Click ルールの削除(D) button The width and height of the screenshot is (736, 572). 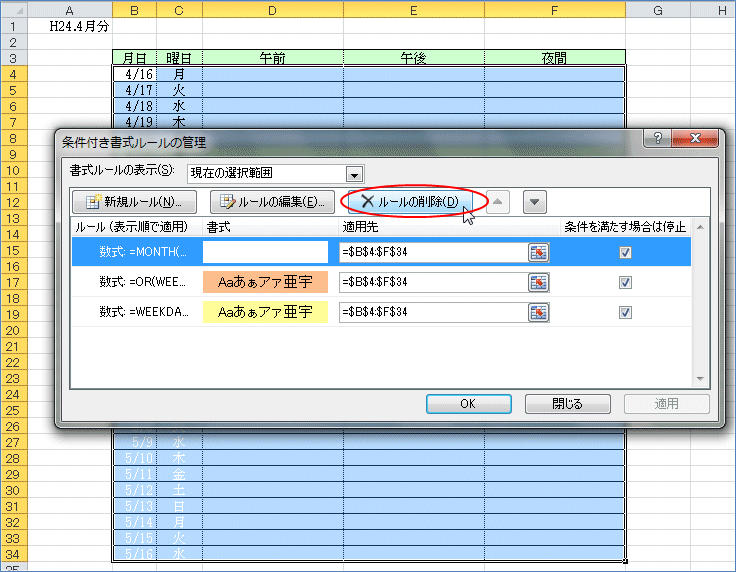(x=410, y=202)
